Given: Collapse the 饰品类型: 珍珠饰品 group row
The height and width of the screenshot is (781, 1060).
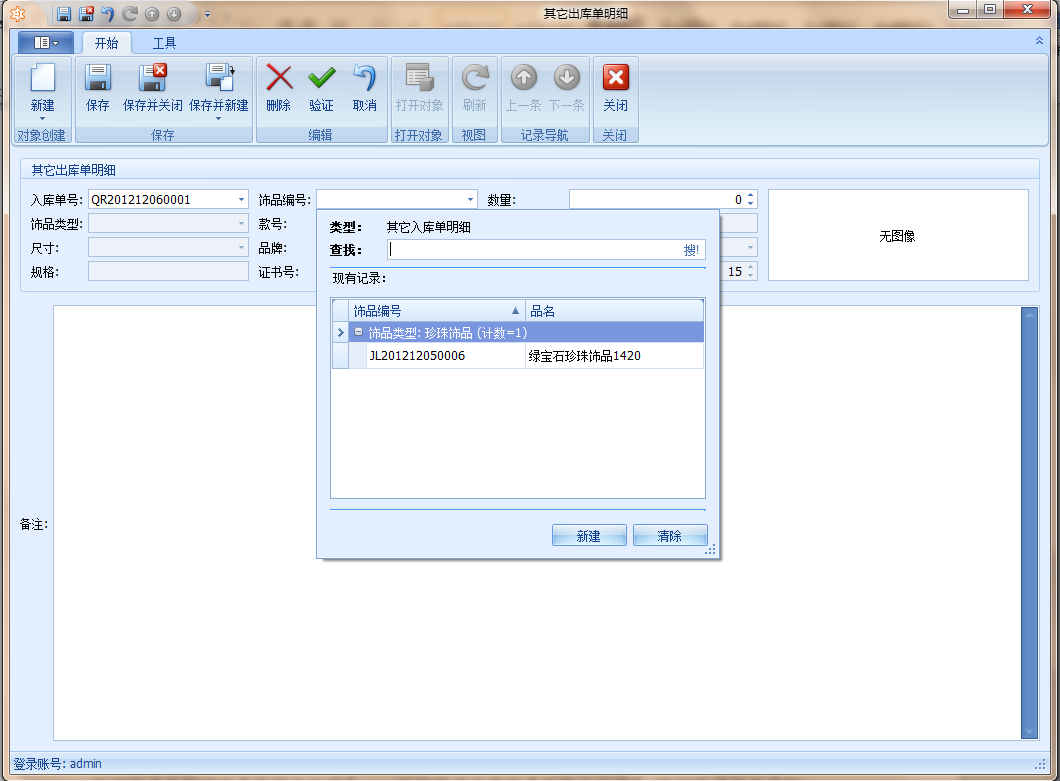Looking at the screenshot, I should [x=359, y=332].
